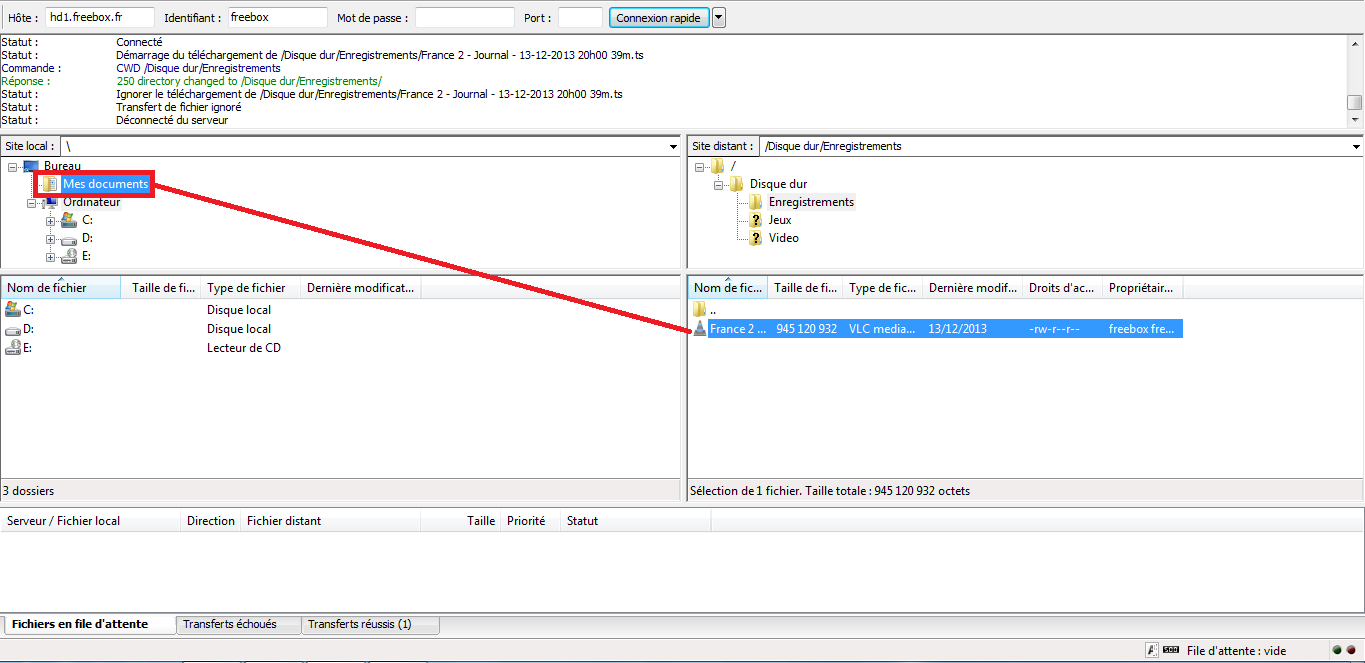Click the E: CD drive icon in file list
The image size is (1365, 663).
pyautogui.click(x=12, y=348)
